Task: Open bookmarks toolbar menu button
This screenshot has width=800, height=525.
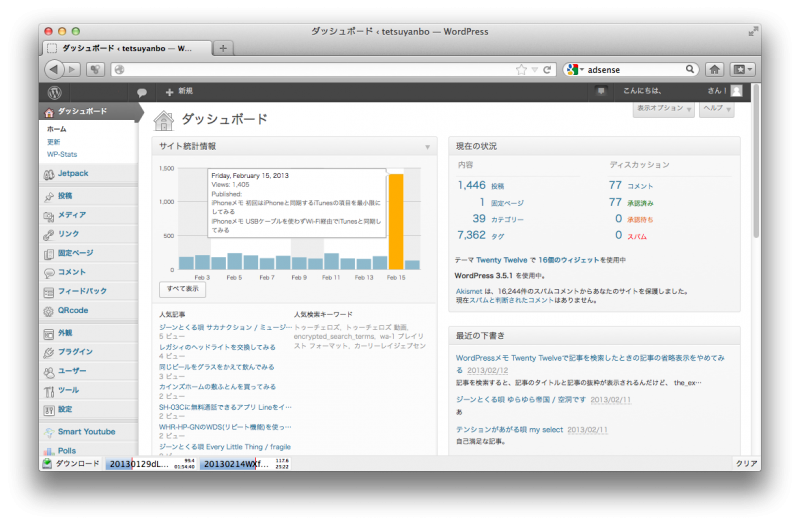Action: click(x=742, y=69)
